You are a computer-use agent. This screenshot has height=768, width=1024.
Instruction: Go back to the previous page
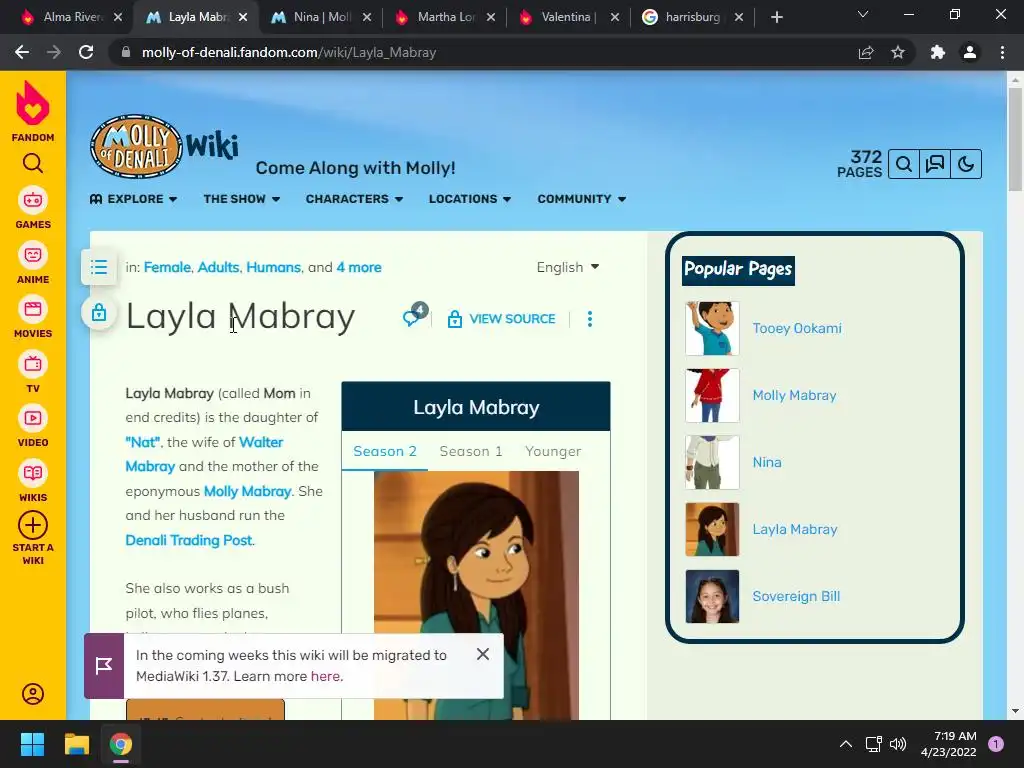click(x=22, y=52)
